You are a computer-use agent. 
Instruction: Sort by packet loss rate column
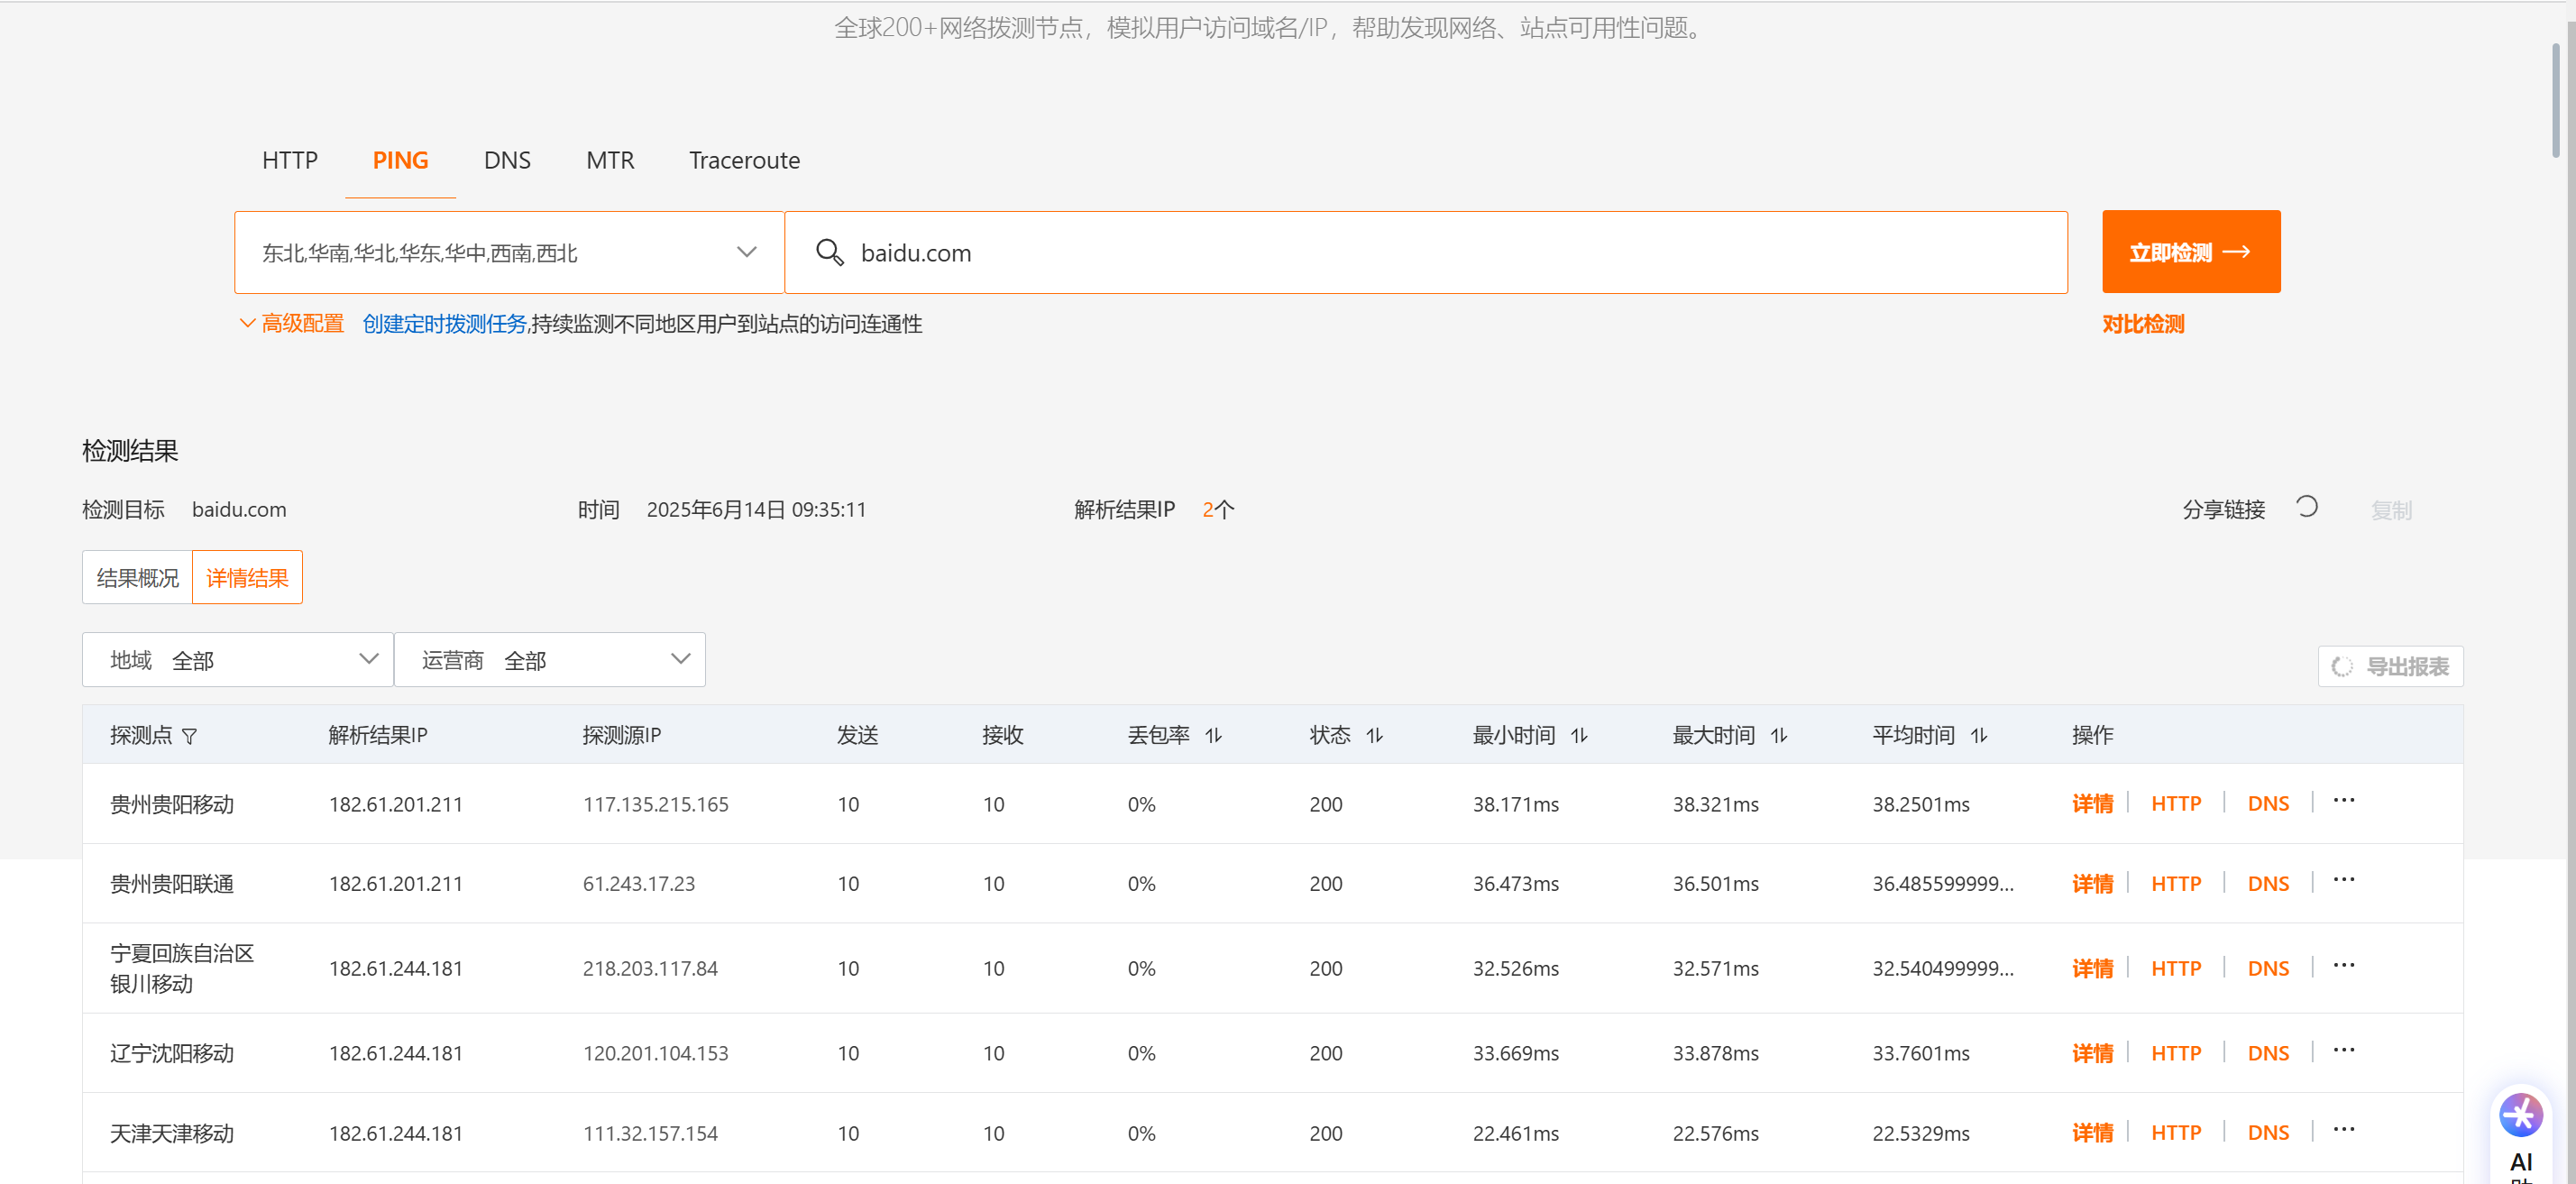pyautogui.click(x=1213, y=736)
